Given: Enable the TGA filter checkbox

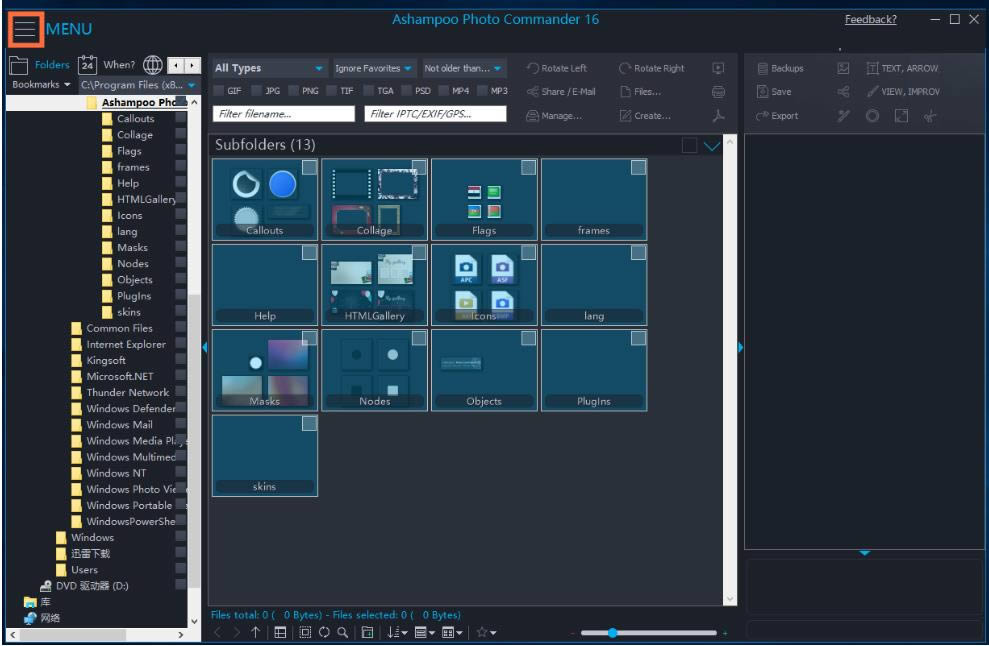Looking at the screenshot, I should coord(369,91).
